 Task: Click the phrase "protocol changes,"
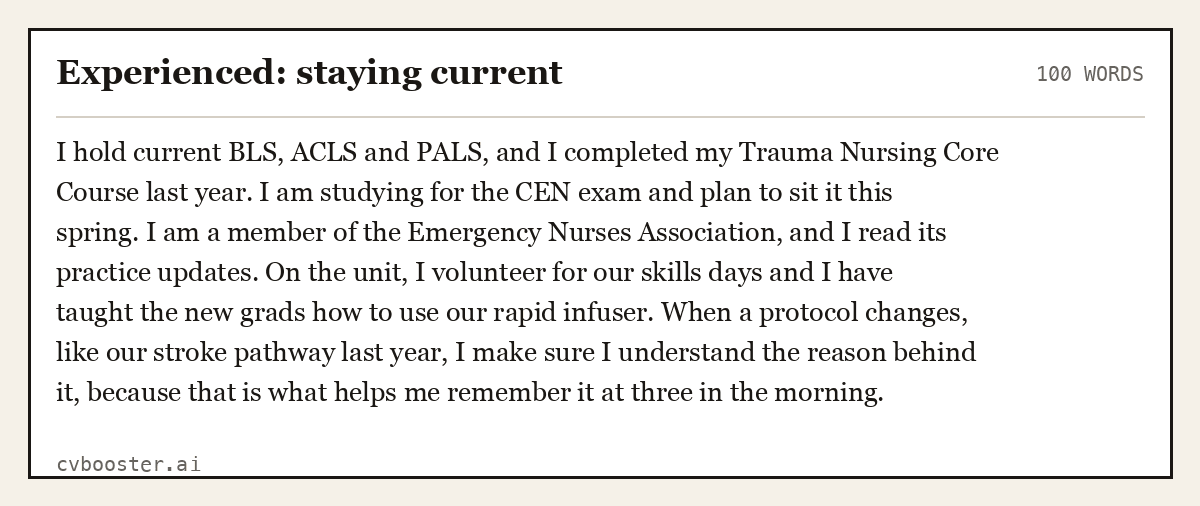(x=863, y=313)
